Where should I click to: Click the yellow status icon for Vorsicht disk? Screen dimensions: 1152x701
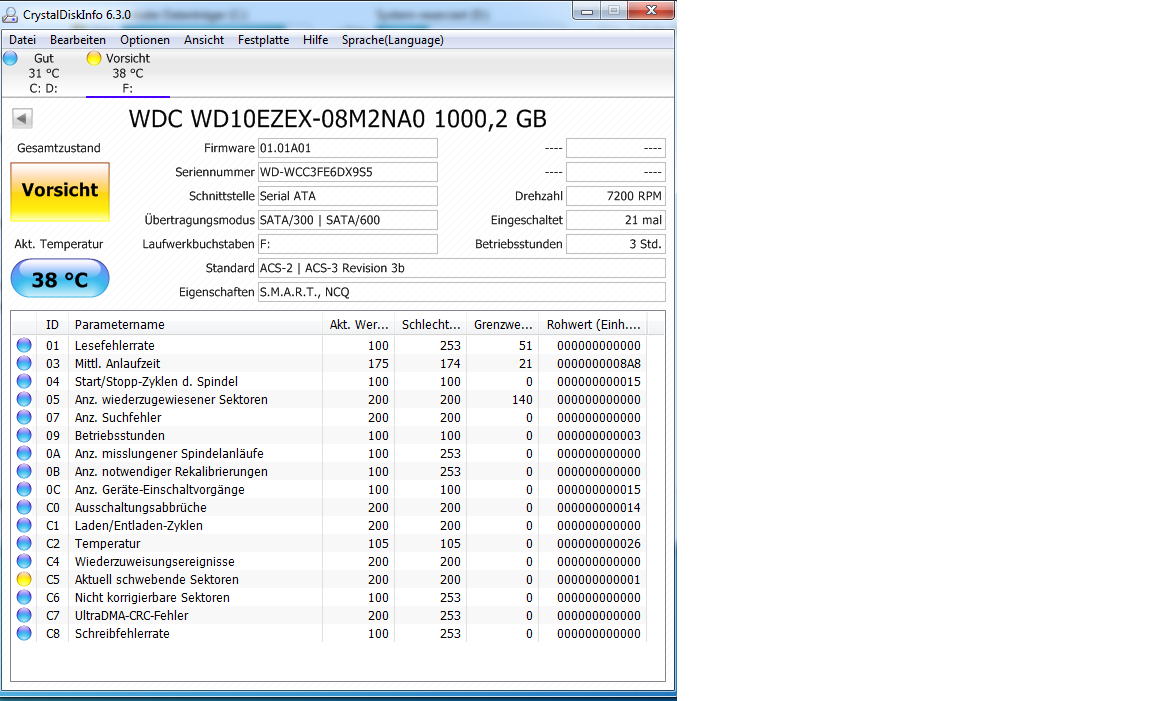(93, 58)
